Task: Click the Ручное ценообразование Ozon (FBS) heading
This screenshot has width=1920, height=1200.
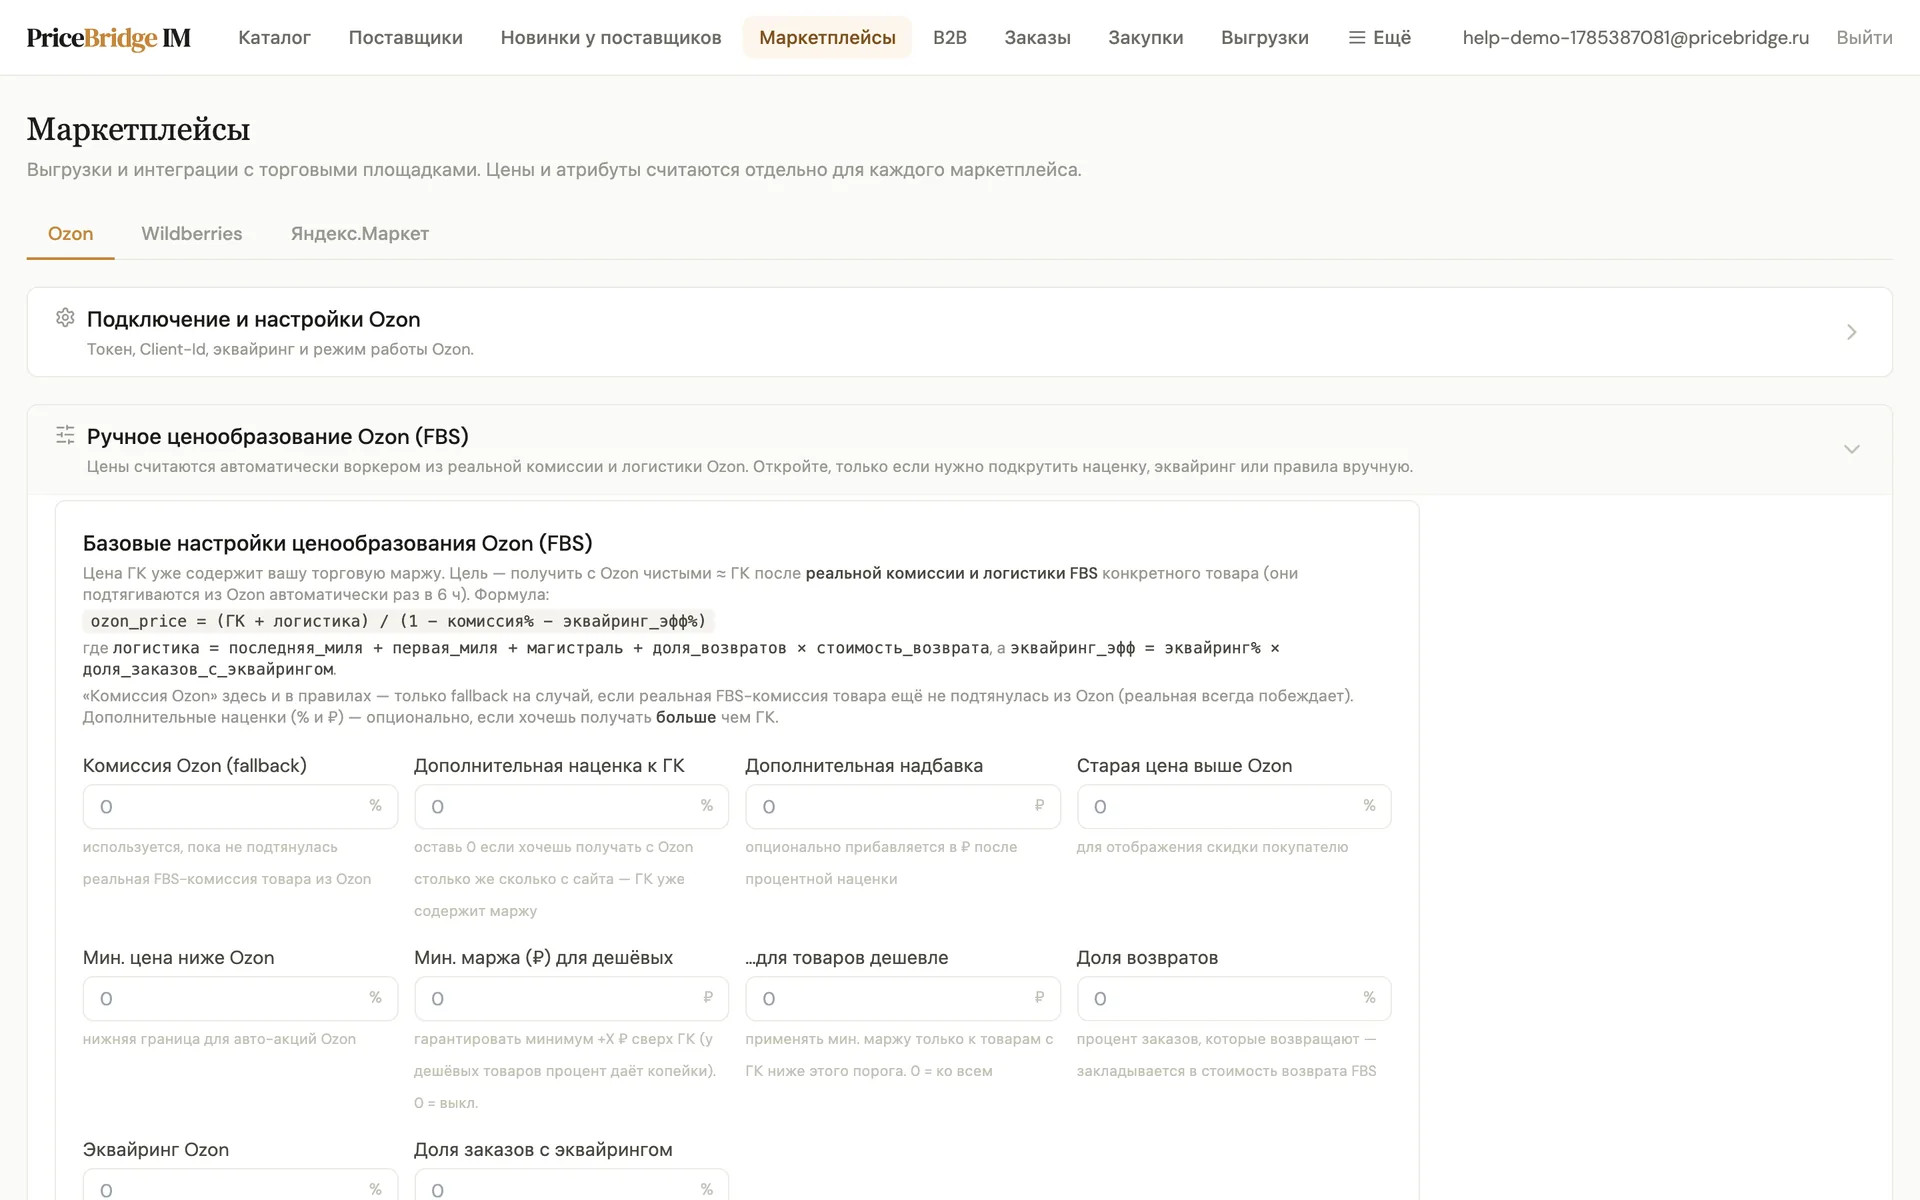Action: (277, 436)
